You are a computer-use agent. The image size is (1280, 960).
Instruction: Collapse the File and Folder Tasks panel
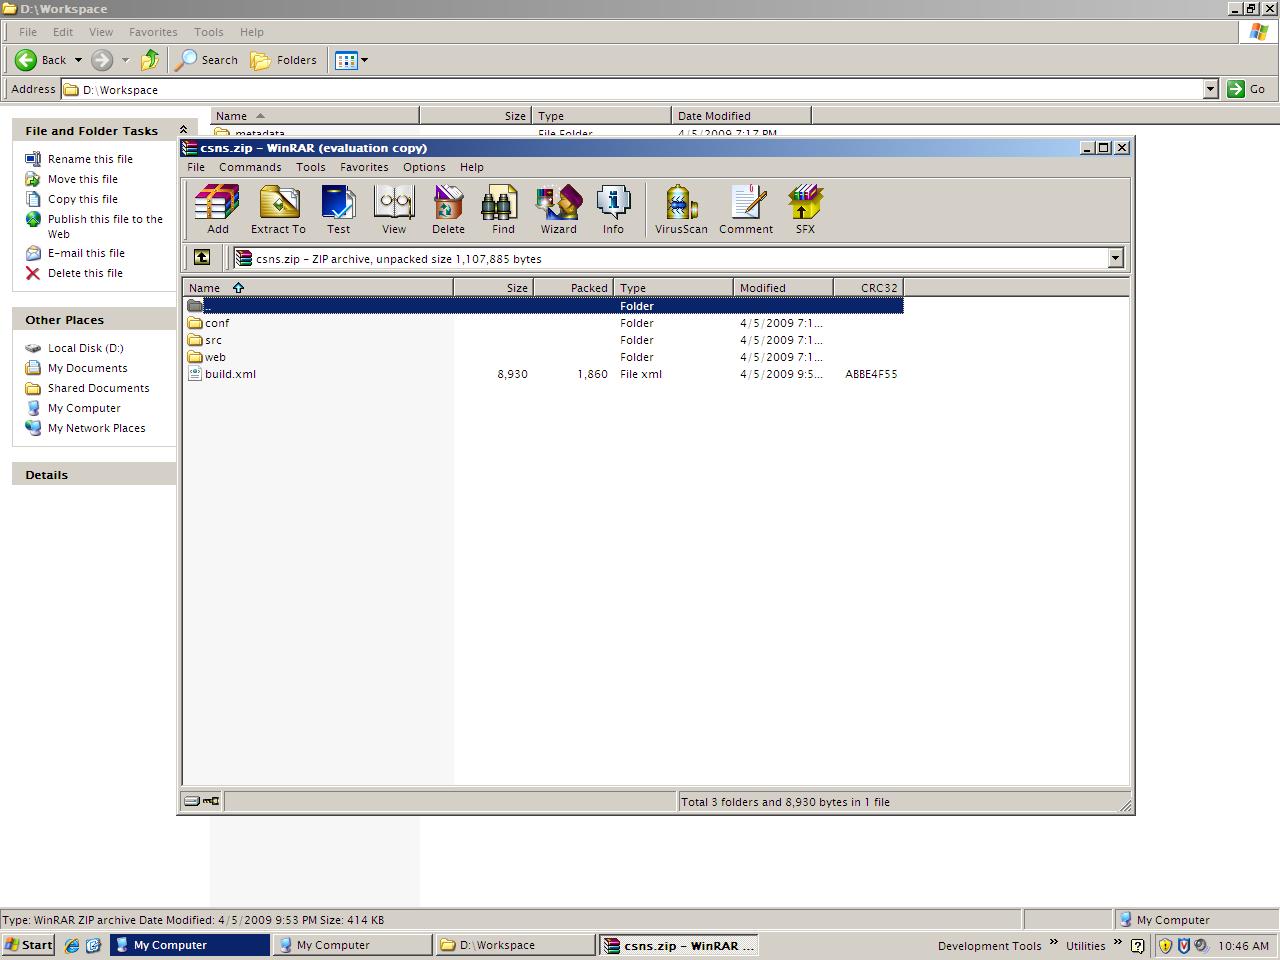183,130
